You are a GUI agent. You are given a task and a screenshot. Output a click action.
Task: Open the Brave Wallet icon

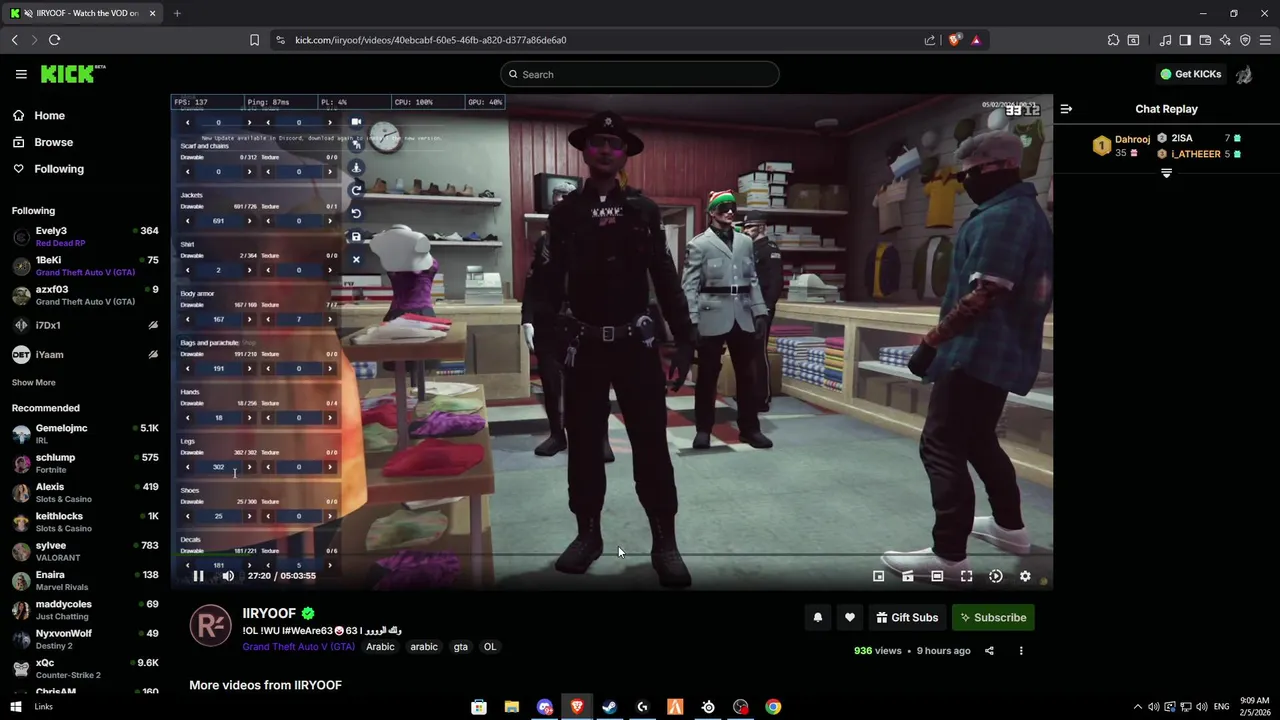click(1205, 40)
